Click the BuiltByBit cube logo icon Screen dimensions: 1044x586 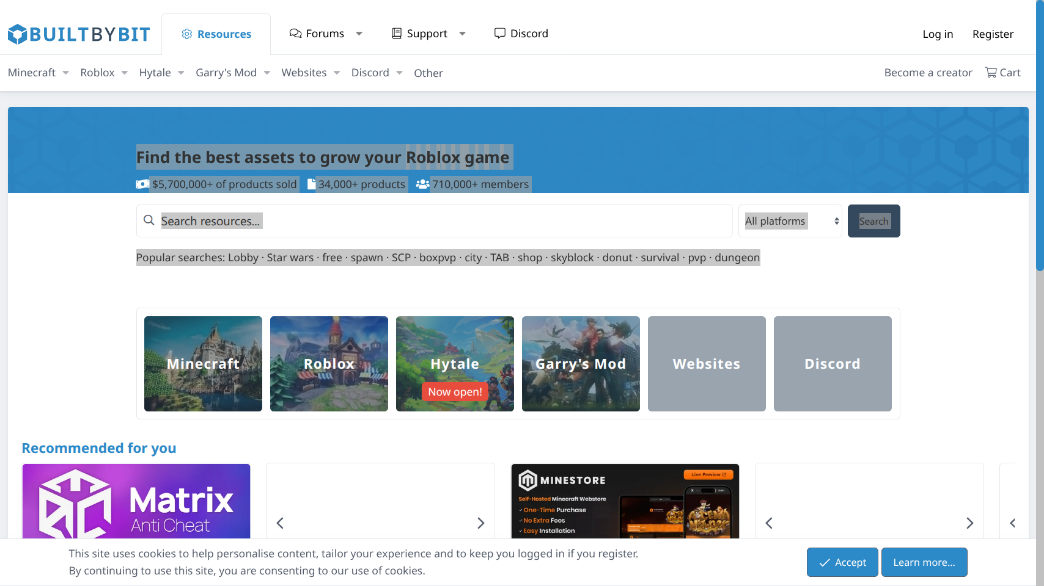[x=17, y=33]
